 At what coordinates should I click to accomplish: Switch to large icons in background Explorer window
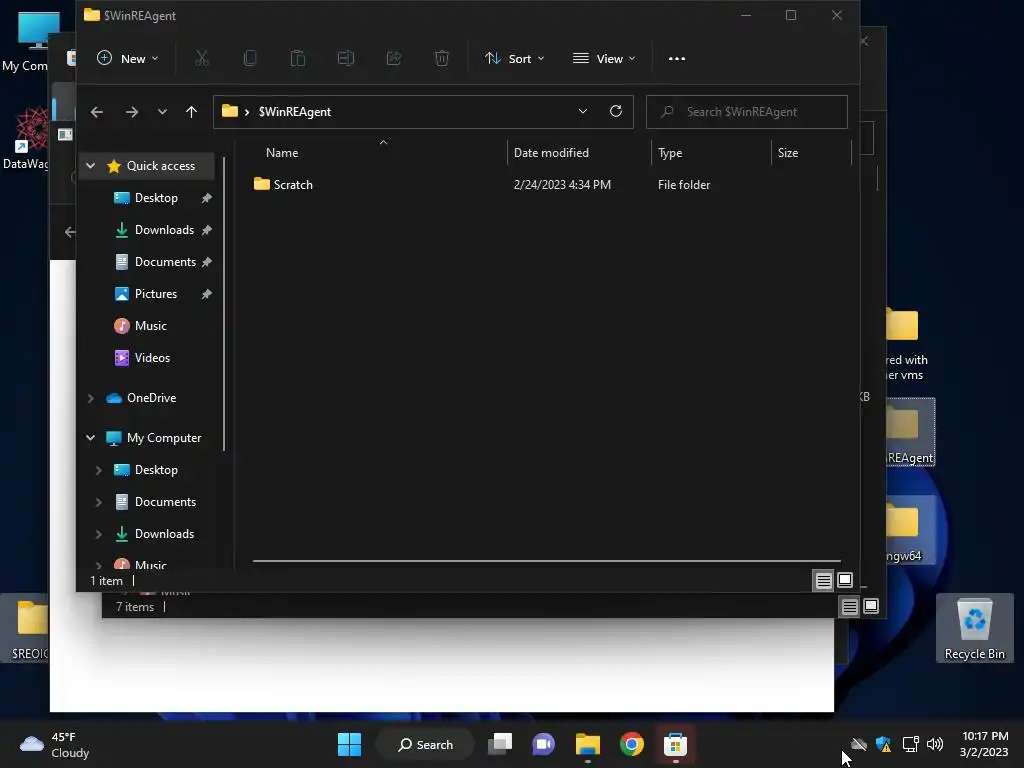pos(871,607)
